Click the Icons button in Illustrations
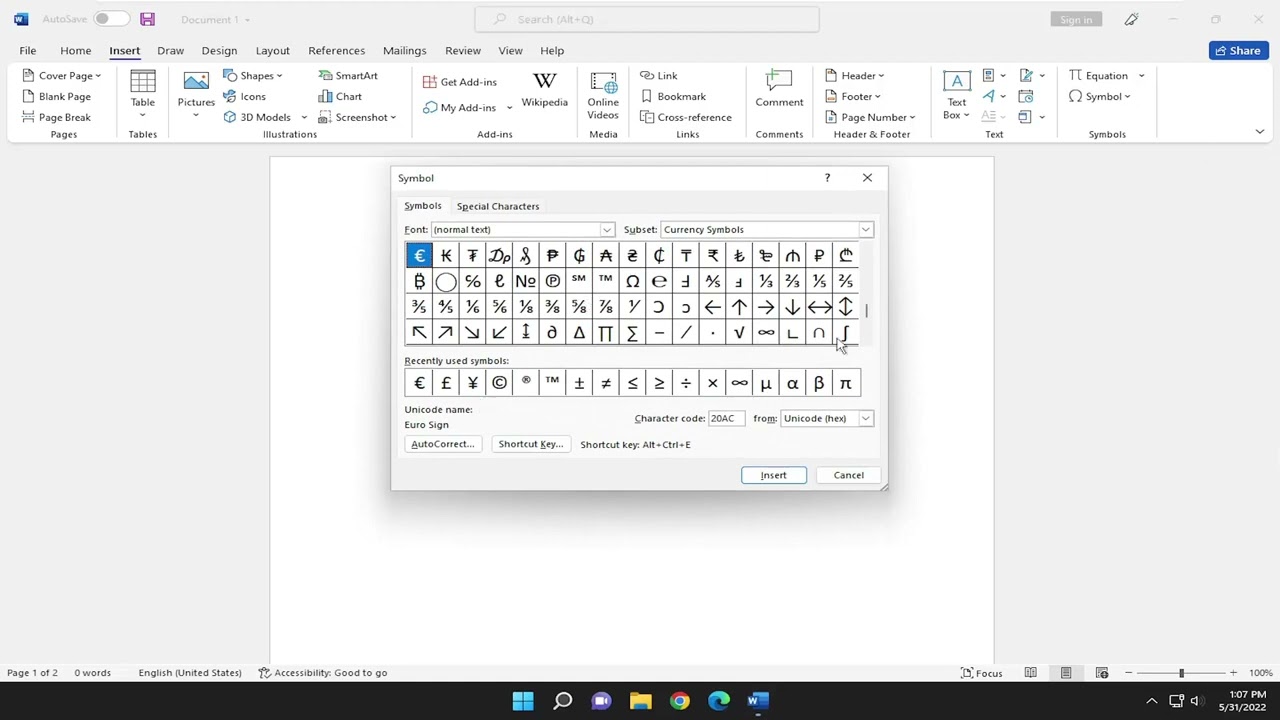The width and height of the screenshot is (1280, 720). point(245,97)
